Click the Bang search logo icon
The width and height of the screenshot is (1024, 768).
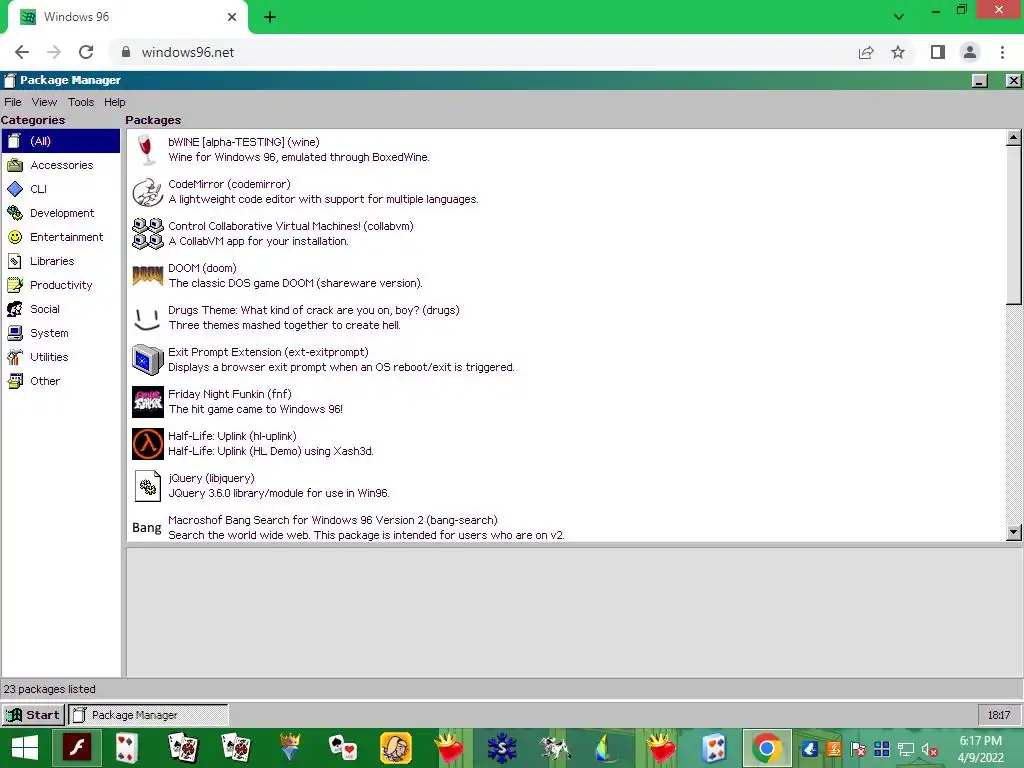[x=147, y=528]
